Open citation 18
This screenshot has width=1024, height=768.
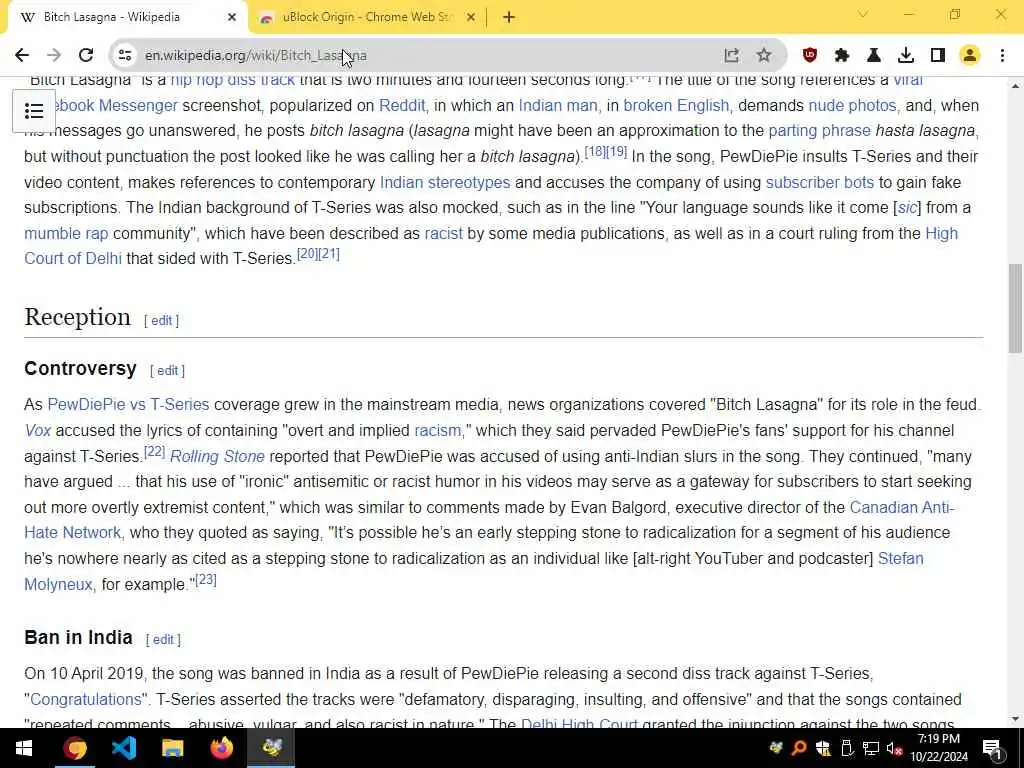594,152
